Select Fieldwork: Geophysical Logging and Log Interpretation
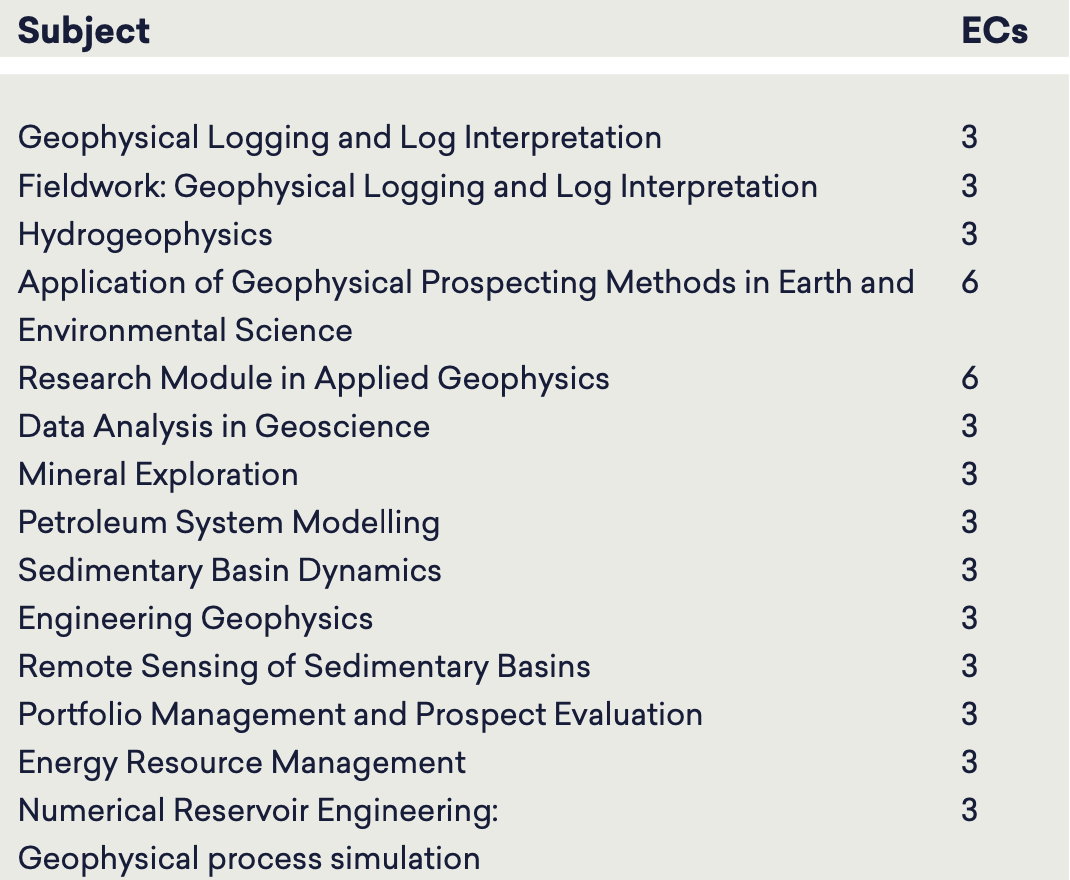The width and height of the screenshot is (1070, 880). click(x=418, y=187)
